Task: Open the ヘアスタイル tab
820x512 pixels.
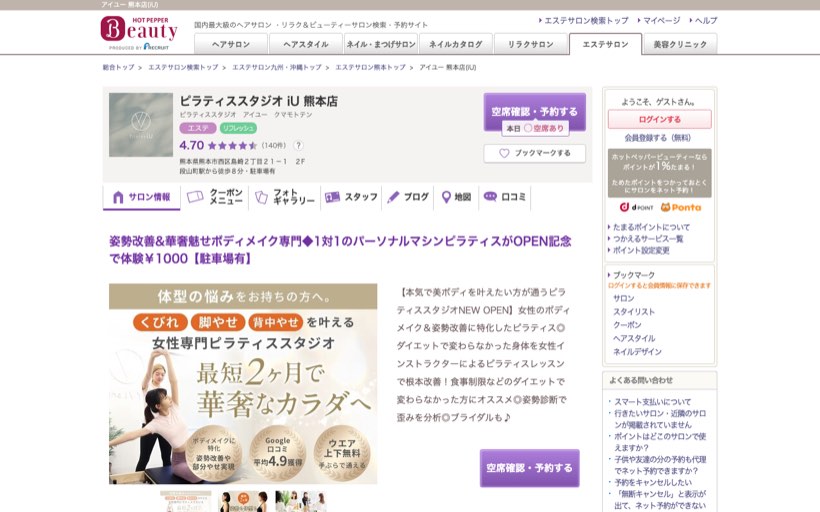Action: (x=306, y=44)
